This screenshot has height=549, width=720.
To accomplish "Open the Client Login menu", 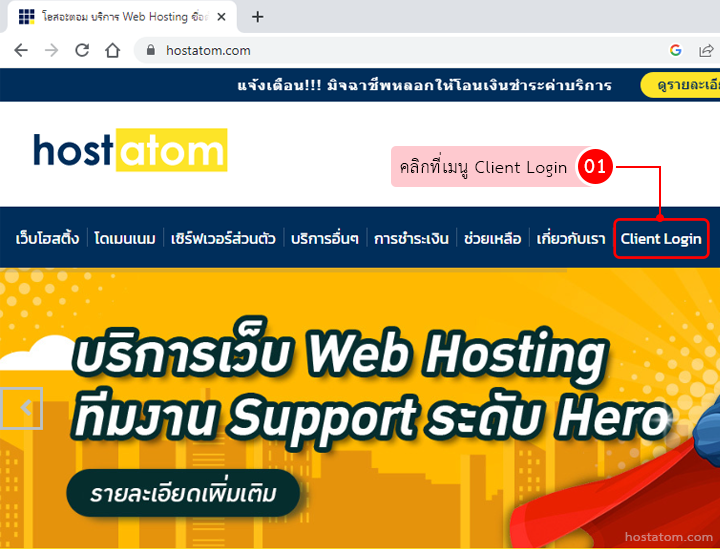I will (x=661, y=239).
